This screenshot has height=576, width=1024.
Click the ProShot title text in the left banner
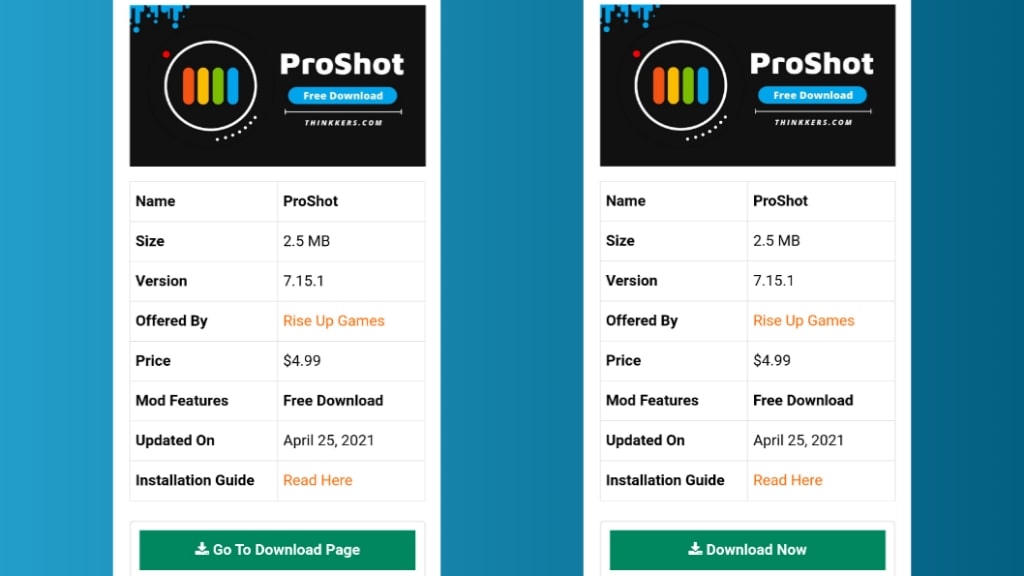coord(342,64)
